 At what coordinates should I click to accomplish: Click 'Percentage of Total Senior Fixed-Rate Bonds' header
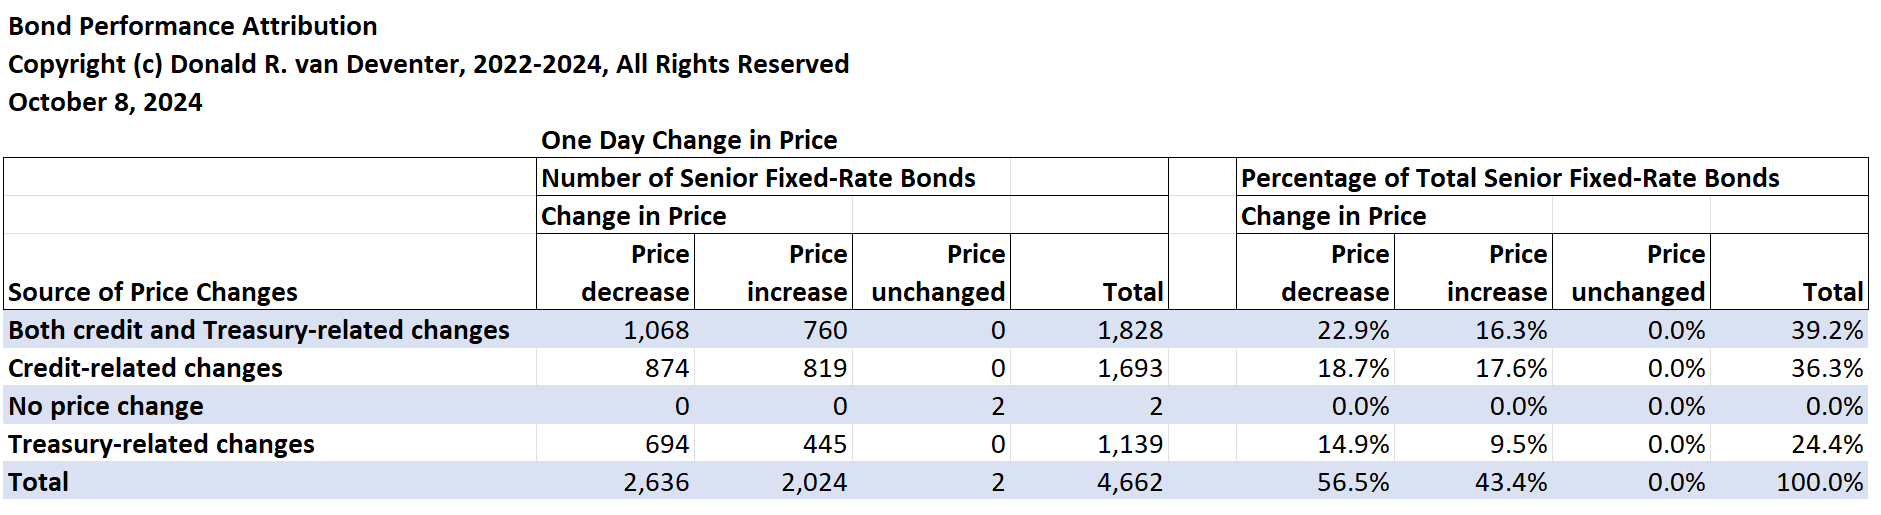click(x=1510, y=178)
